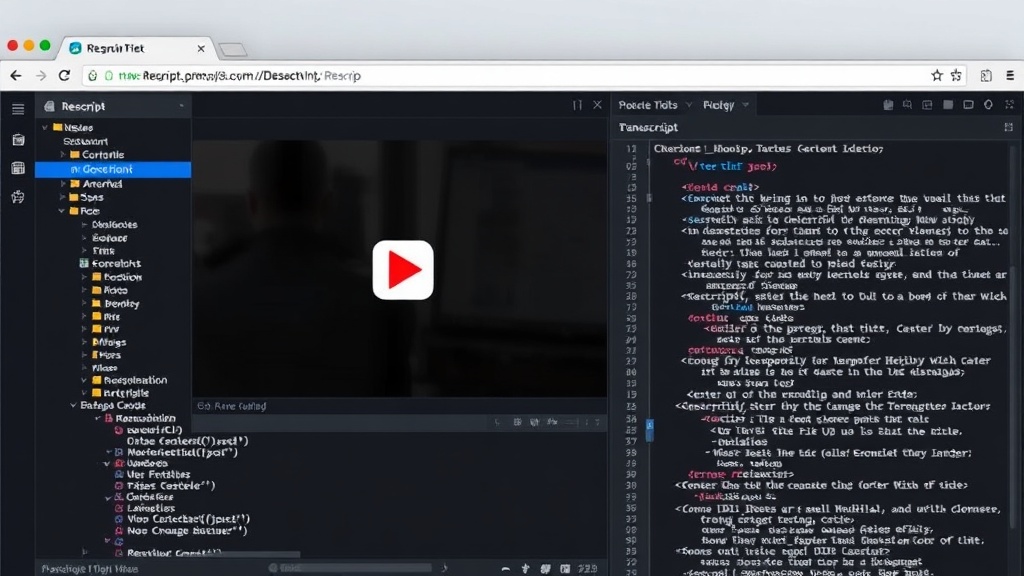
Task: Expand the Spas folder
Action: (x=63, y=197)
